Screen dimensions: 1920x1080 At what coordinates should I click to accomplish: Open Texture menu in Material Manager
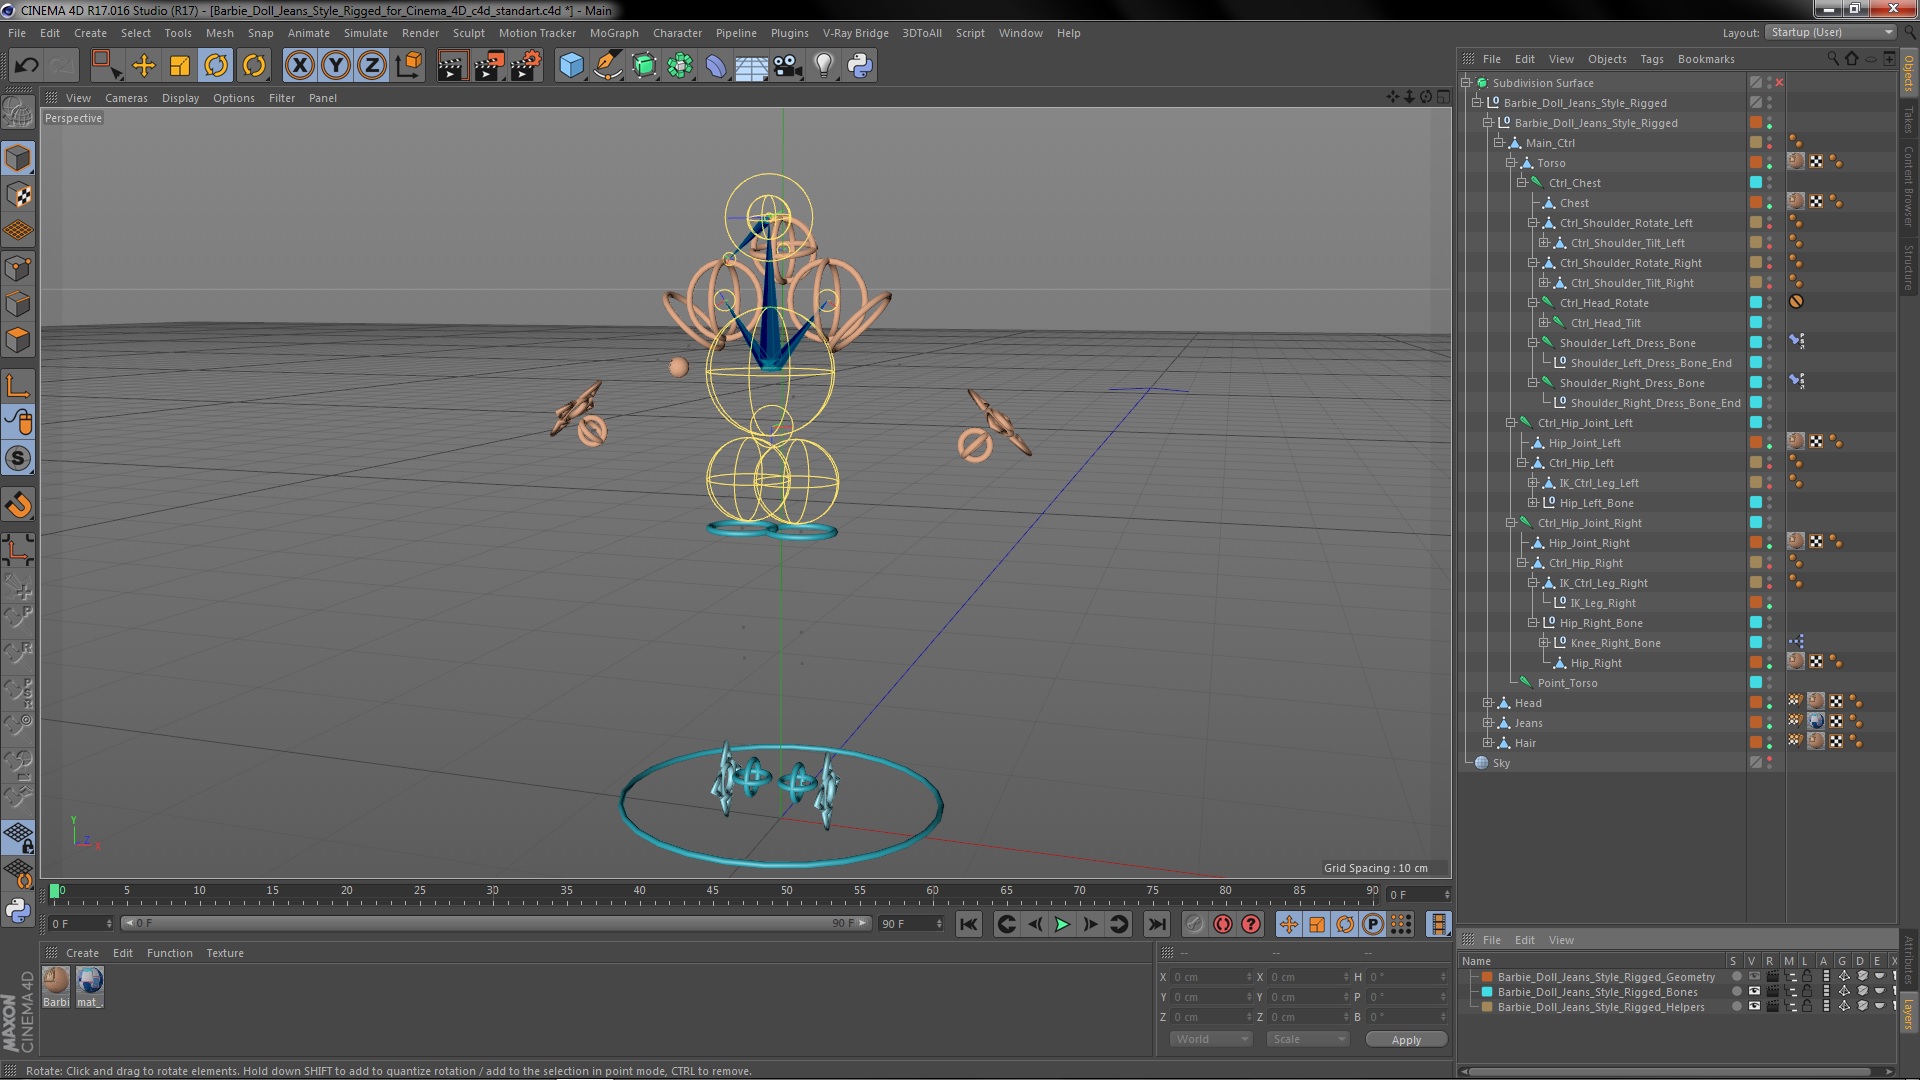click(x=225, y=953)
